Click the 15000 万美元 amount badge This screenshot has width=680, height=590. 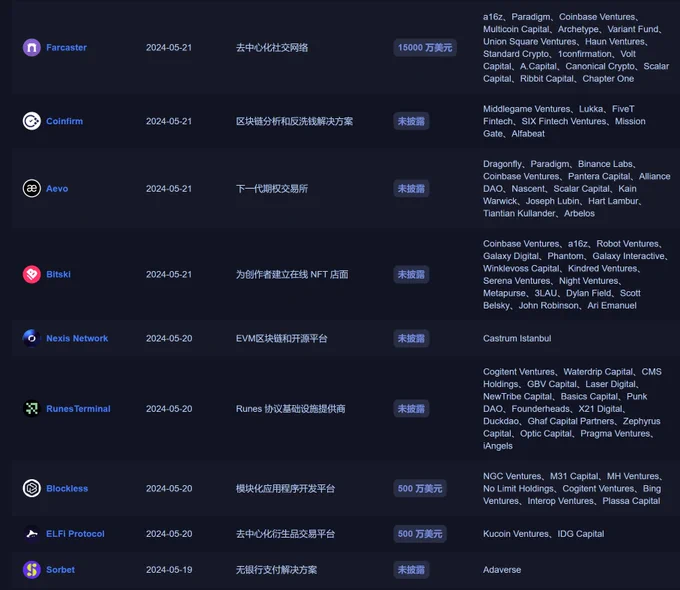click(425, 48)
